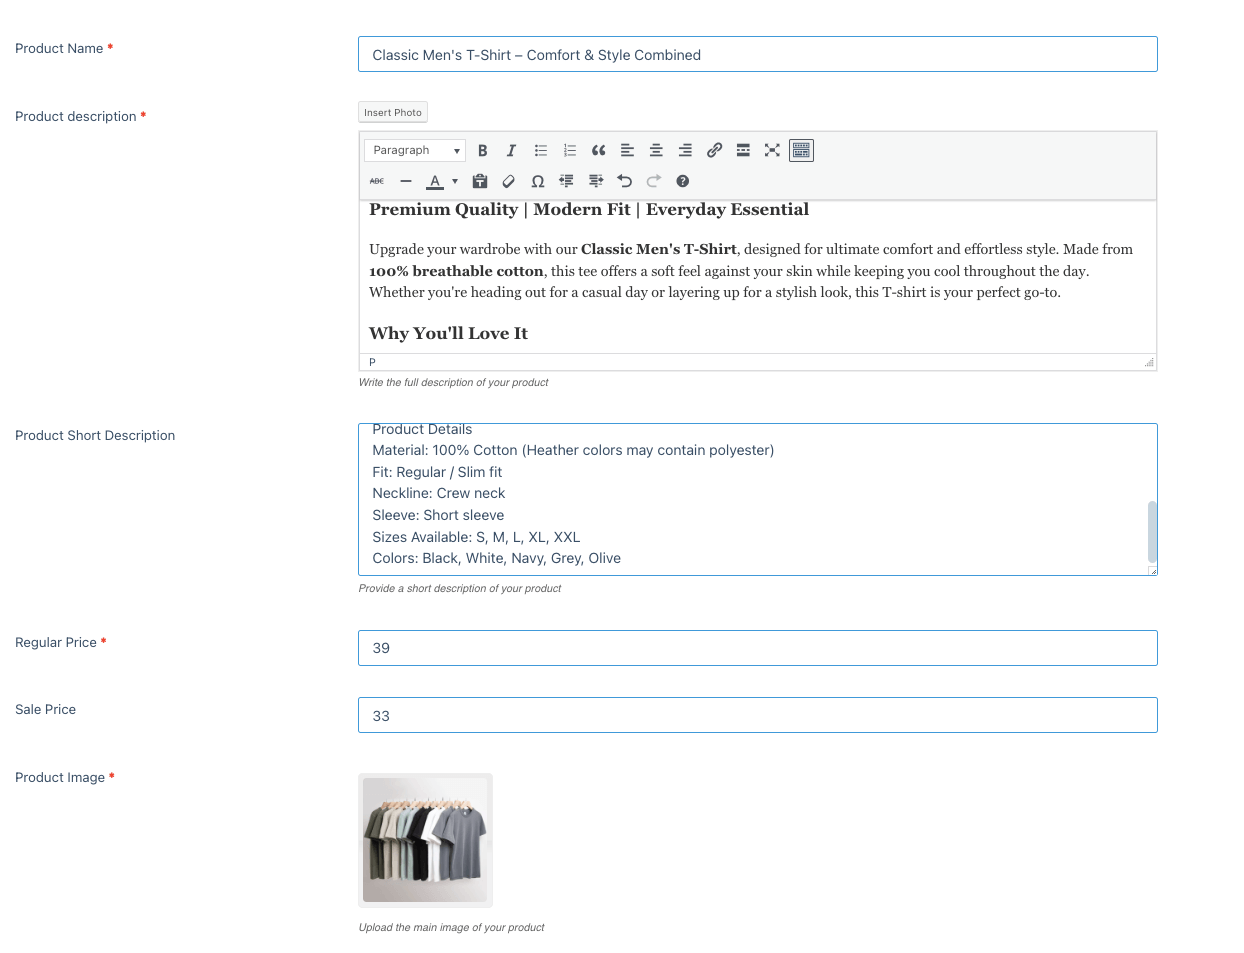Viewport: 1244px width, 953px height.
Task: Redo the last edit
Action: point(654,181)
